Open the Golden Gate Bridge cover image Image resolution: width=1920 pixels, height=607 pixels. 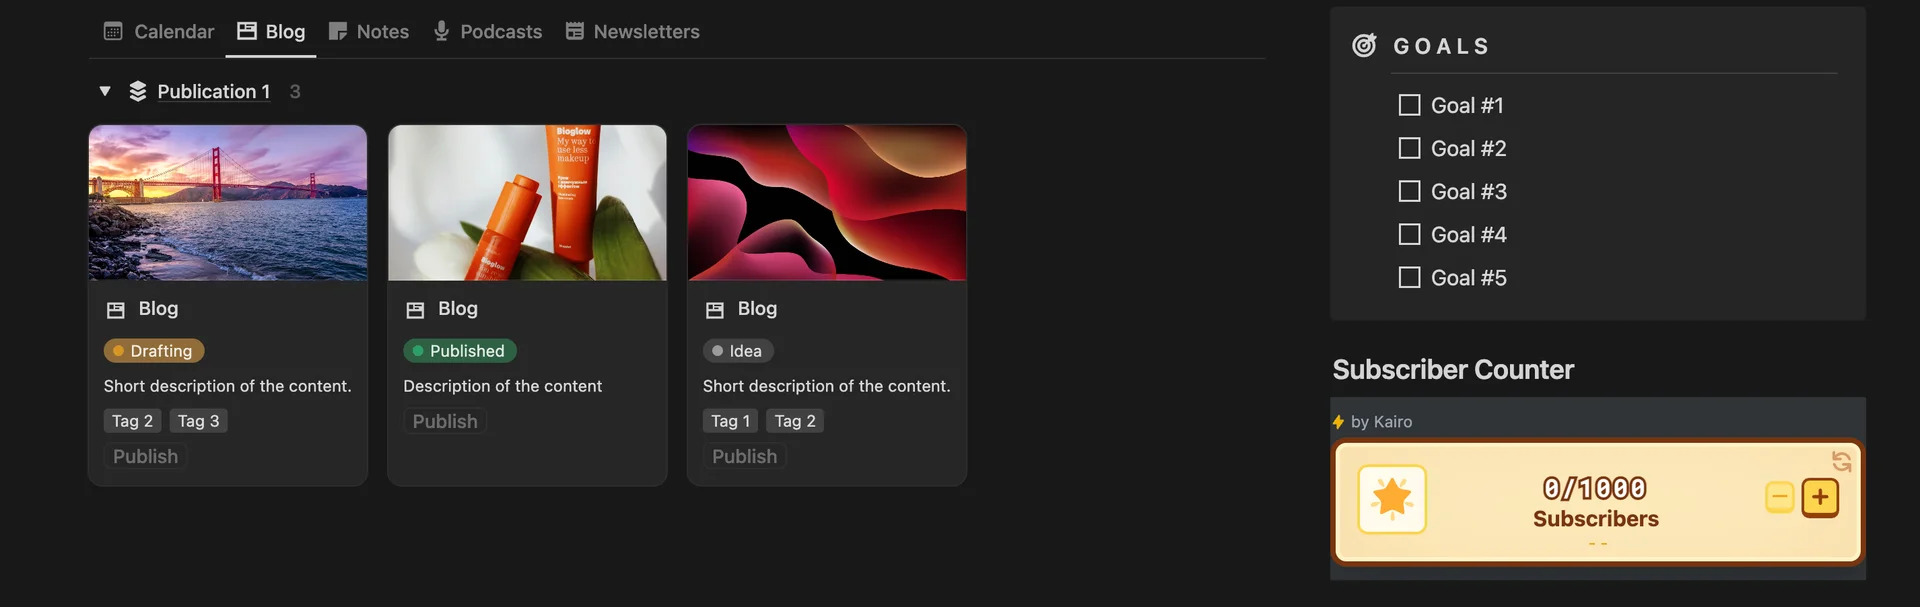click(228, 202)
